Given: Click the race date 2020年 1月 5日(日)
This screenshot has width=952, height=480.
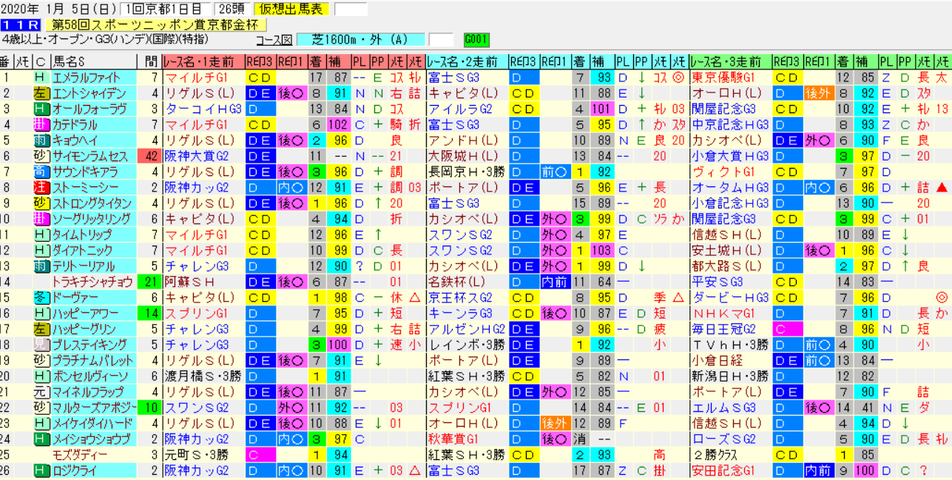Looking at the screenshot, I should 58,9.
